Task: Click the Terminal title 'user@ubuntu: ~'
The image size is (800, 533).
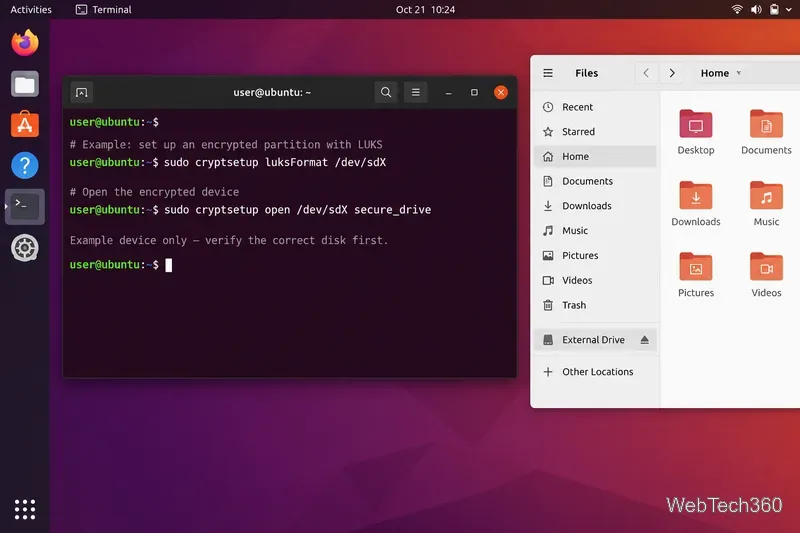Action: [272, 92]
